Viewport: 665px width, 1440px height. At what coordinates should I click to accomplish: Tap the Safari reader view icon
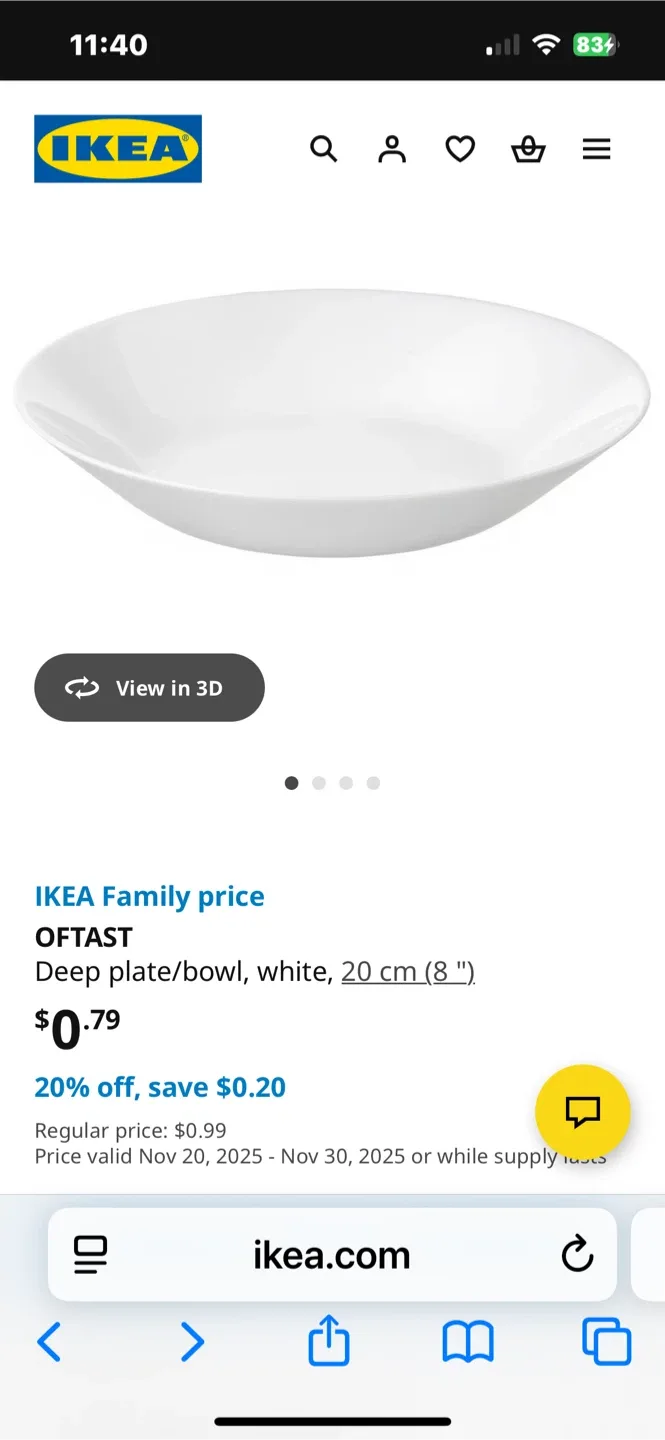[90, 1255]
